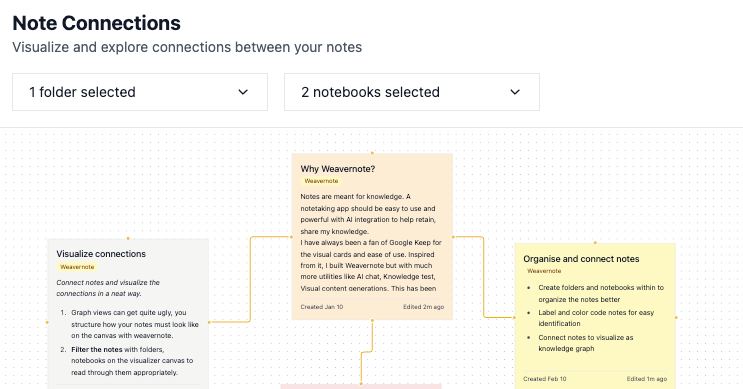This screenshot has height=389, width=743.
Task: Click top connection handle of 'Organise and connect notes' card
Action: 595,243
